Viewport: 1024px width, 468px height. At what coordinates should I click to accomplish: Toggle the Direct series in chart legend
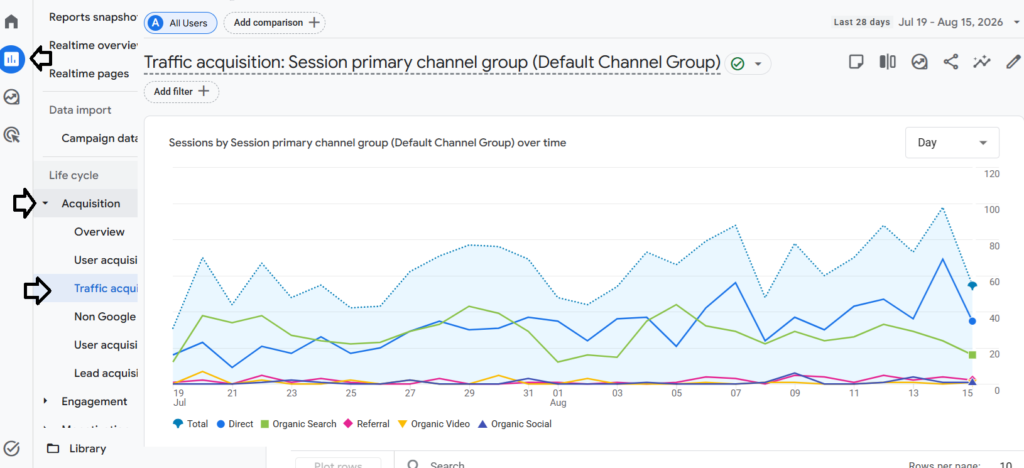click(x=234, y=424)
